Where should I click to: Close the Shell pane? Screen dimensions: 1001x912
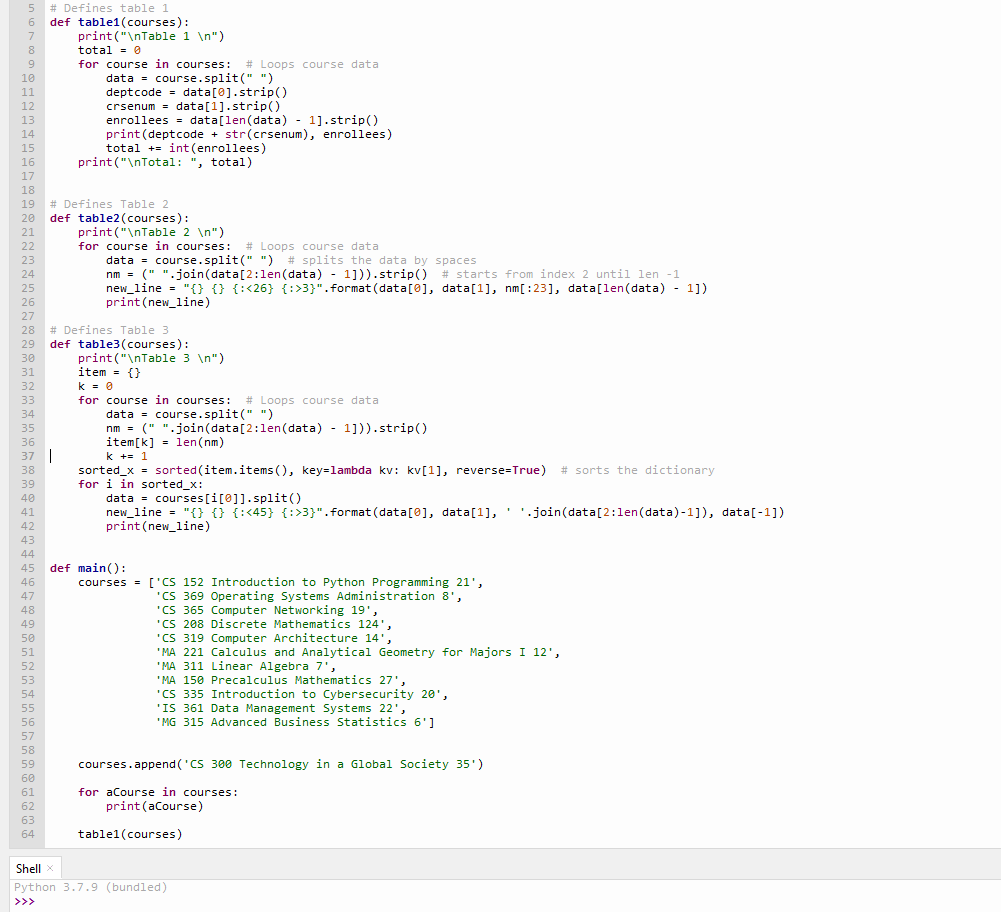tap(52, 867)
